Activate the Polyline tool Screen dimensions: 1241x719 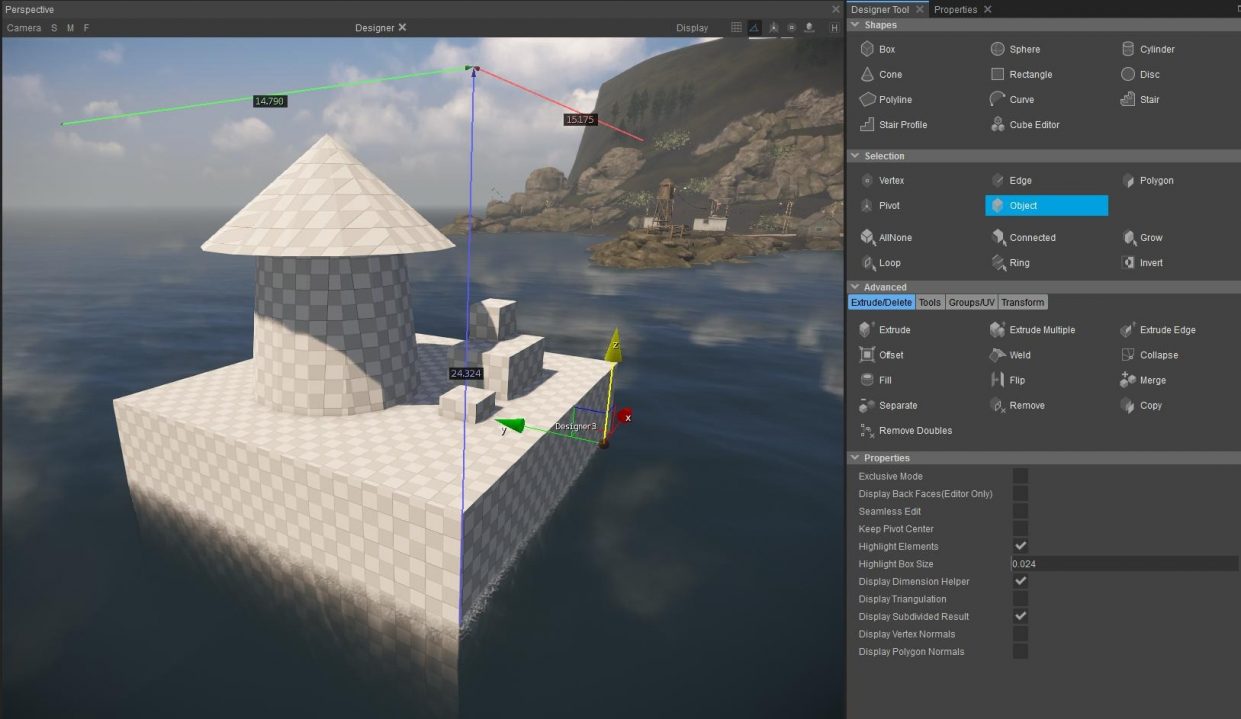click(x=886, y=99)
